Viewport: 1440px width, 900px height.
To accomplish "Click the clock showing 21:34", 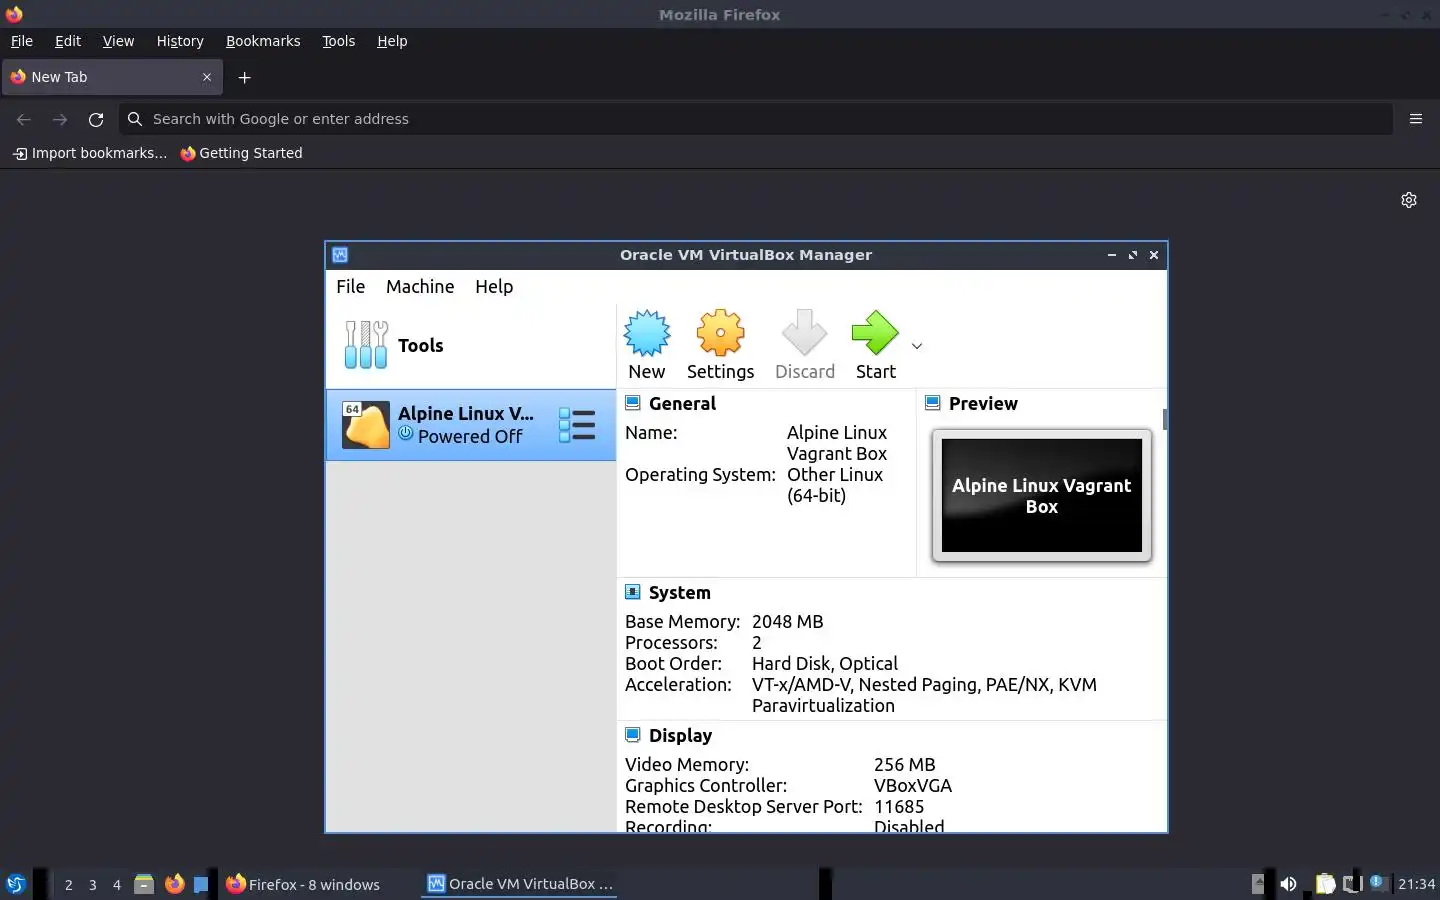I will point(1416,884).
